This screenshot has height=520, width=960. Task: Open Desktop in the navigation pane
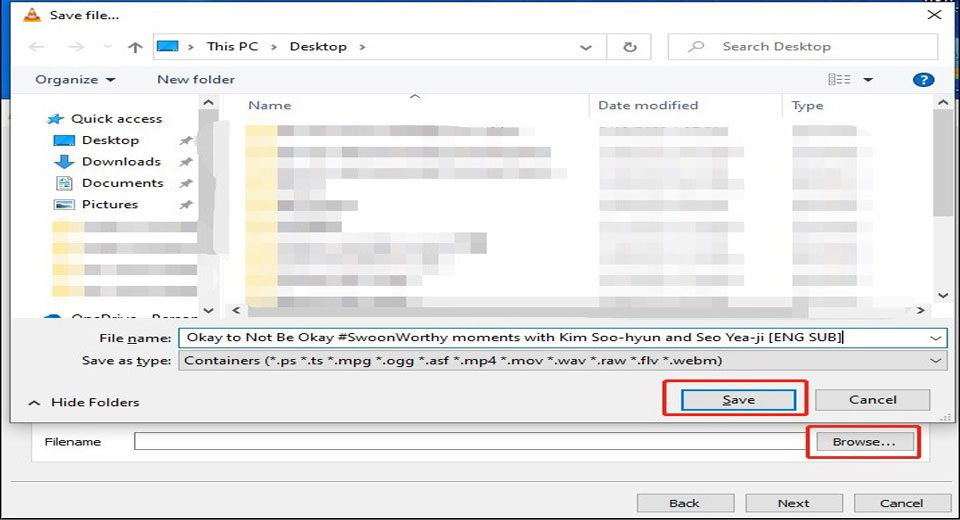[x=96, y=140]
